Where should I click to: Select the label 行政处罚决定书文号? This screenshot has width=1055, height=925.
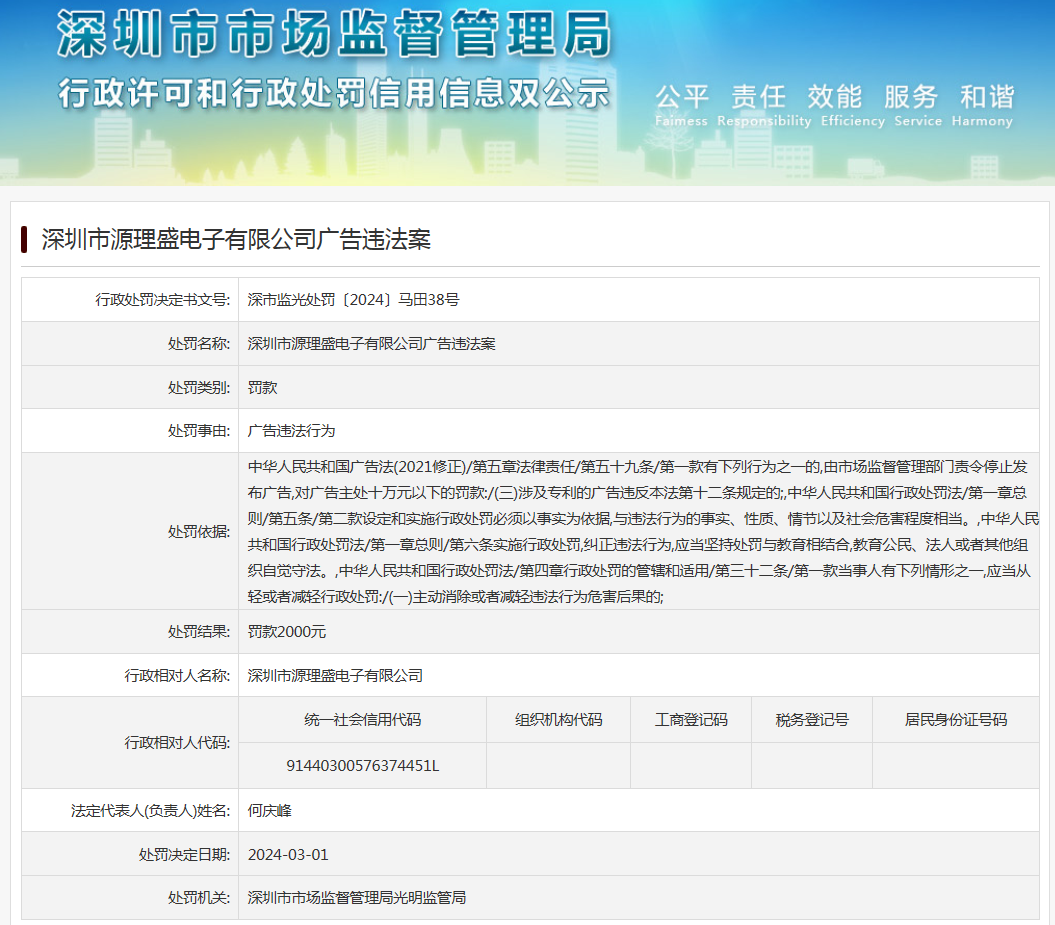point(162,300)
